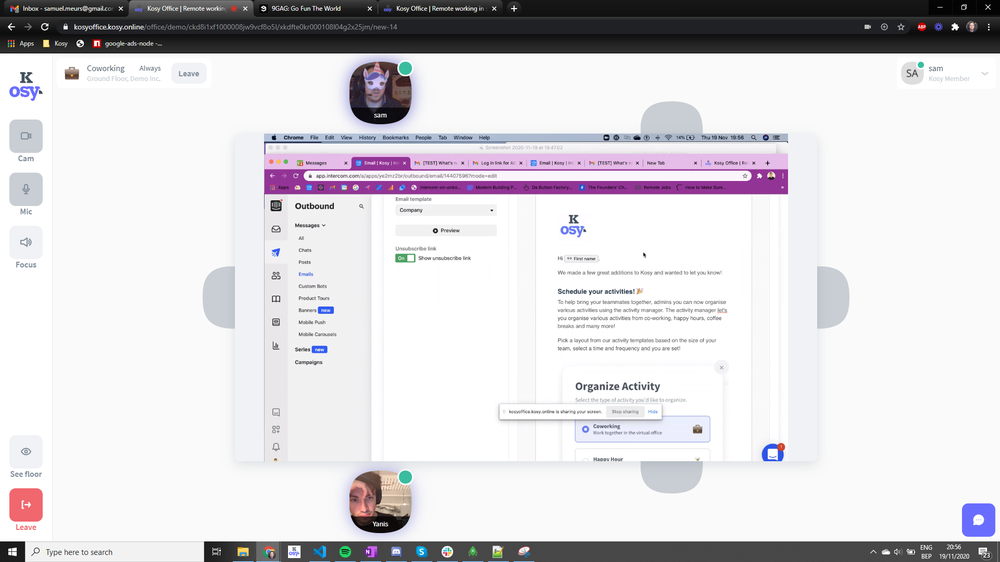This screenshot has height=562, width=1000.
Task: Select Chats in Outbound messages list
Action: pyautogui.click(x=305, y=250)
